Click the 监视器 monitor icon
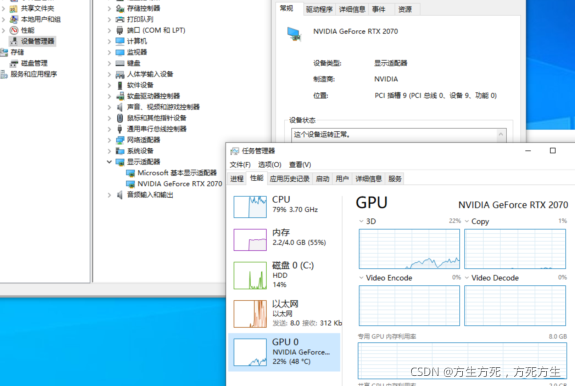The image size is (576, 387). click(x=120, y=52)
